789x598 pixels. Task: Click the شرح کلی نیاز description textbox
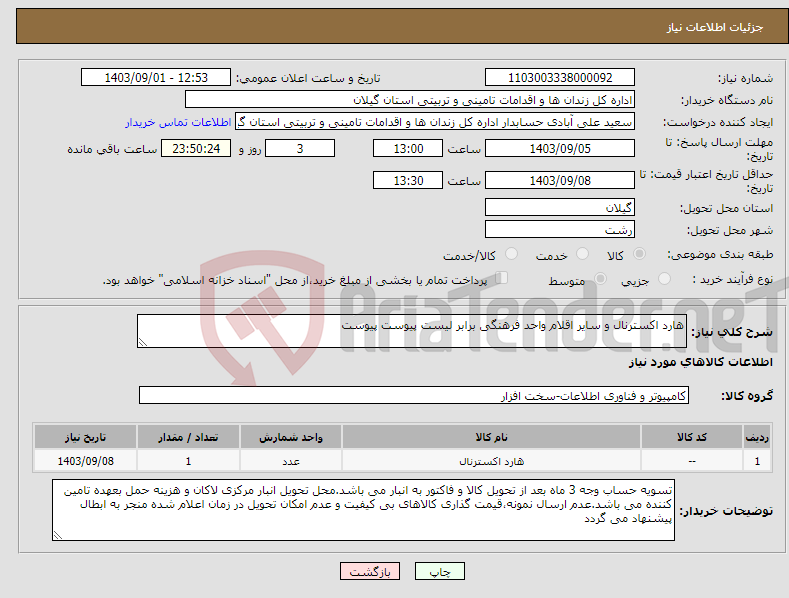[412, 331]
